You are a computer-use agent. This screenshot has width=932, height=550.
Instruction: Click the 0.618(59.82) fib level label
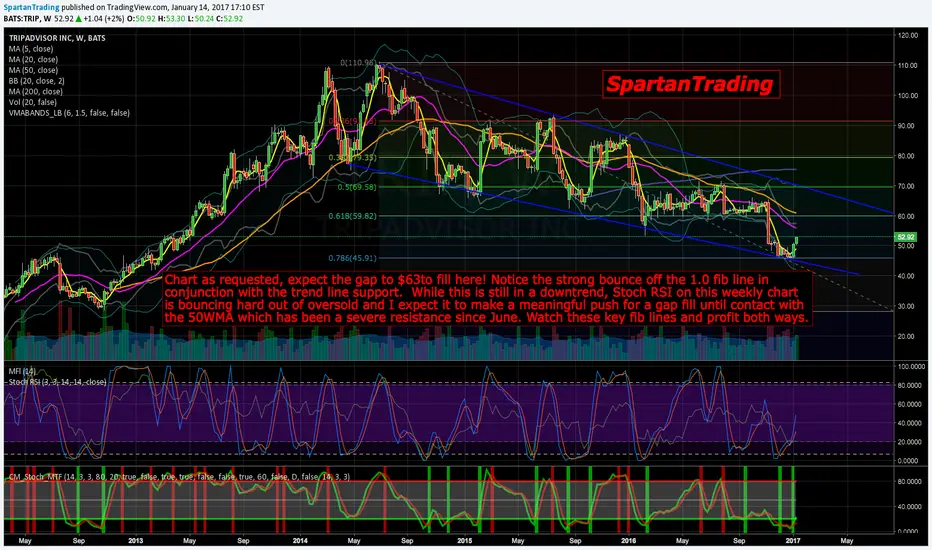[x=352, y=216]
